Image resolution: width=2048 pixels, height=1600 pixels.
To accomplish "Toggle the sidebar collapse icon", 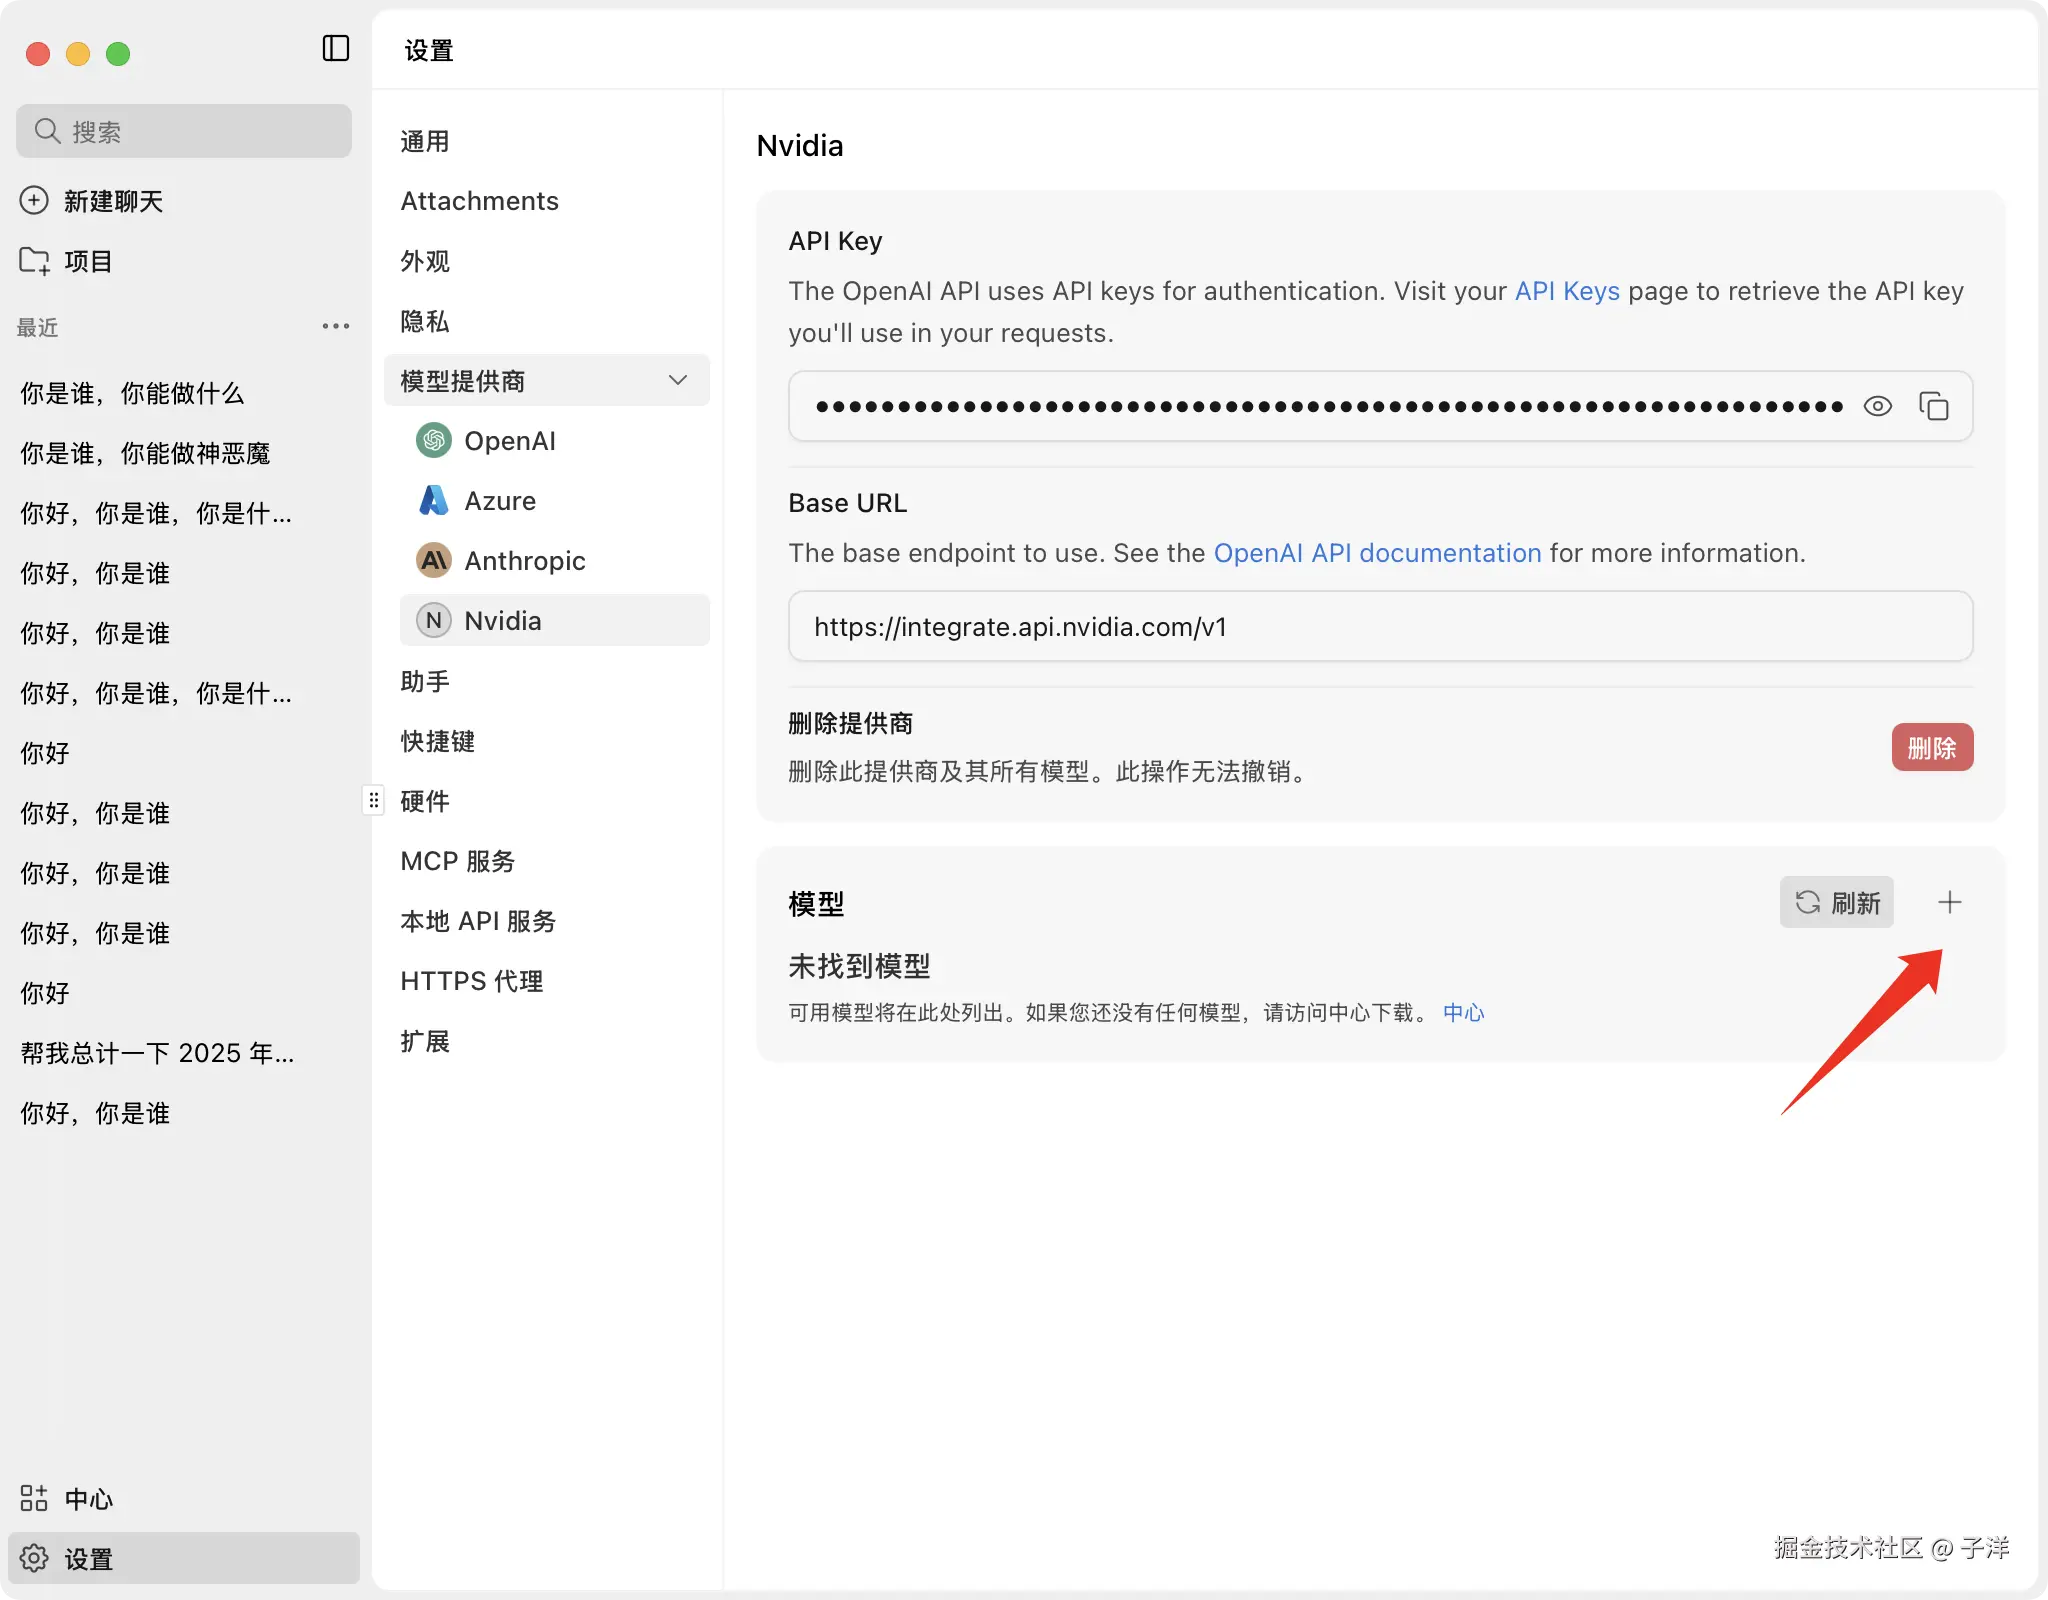I will 336,48.
